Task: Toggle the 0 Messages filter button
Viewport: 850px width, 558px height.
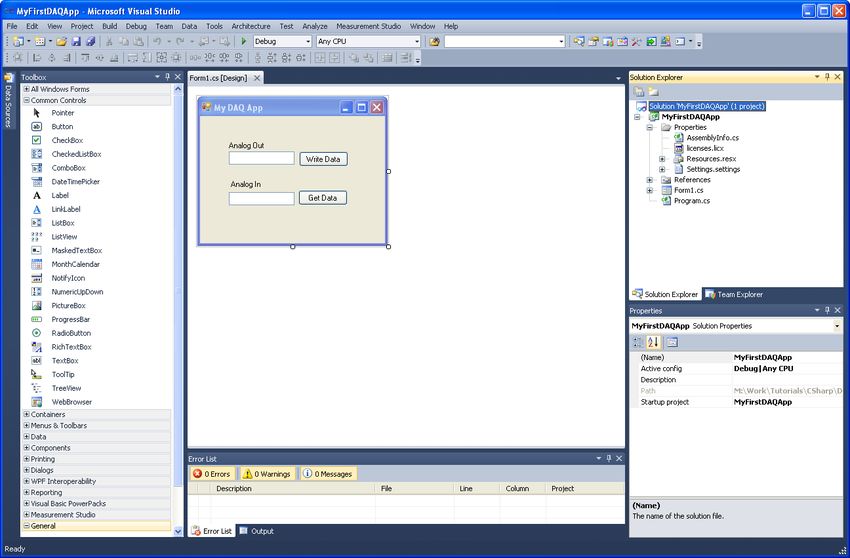Action: point(327,474)
